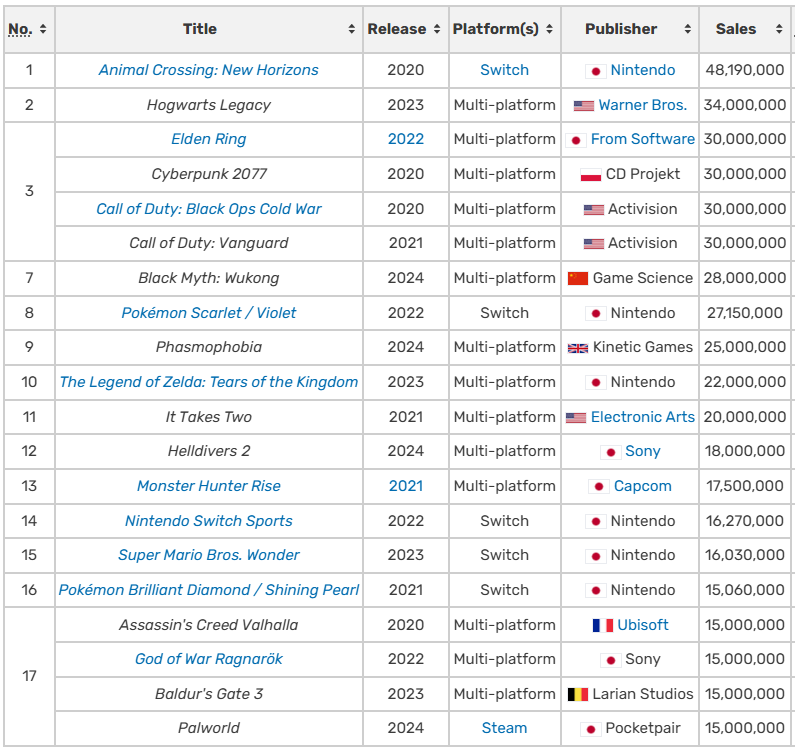Click France flag beside Ubisoft
Screen dimensions: 795x752
pyautogui.click(x=603, y=625)
